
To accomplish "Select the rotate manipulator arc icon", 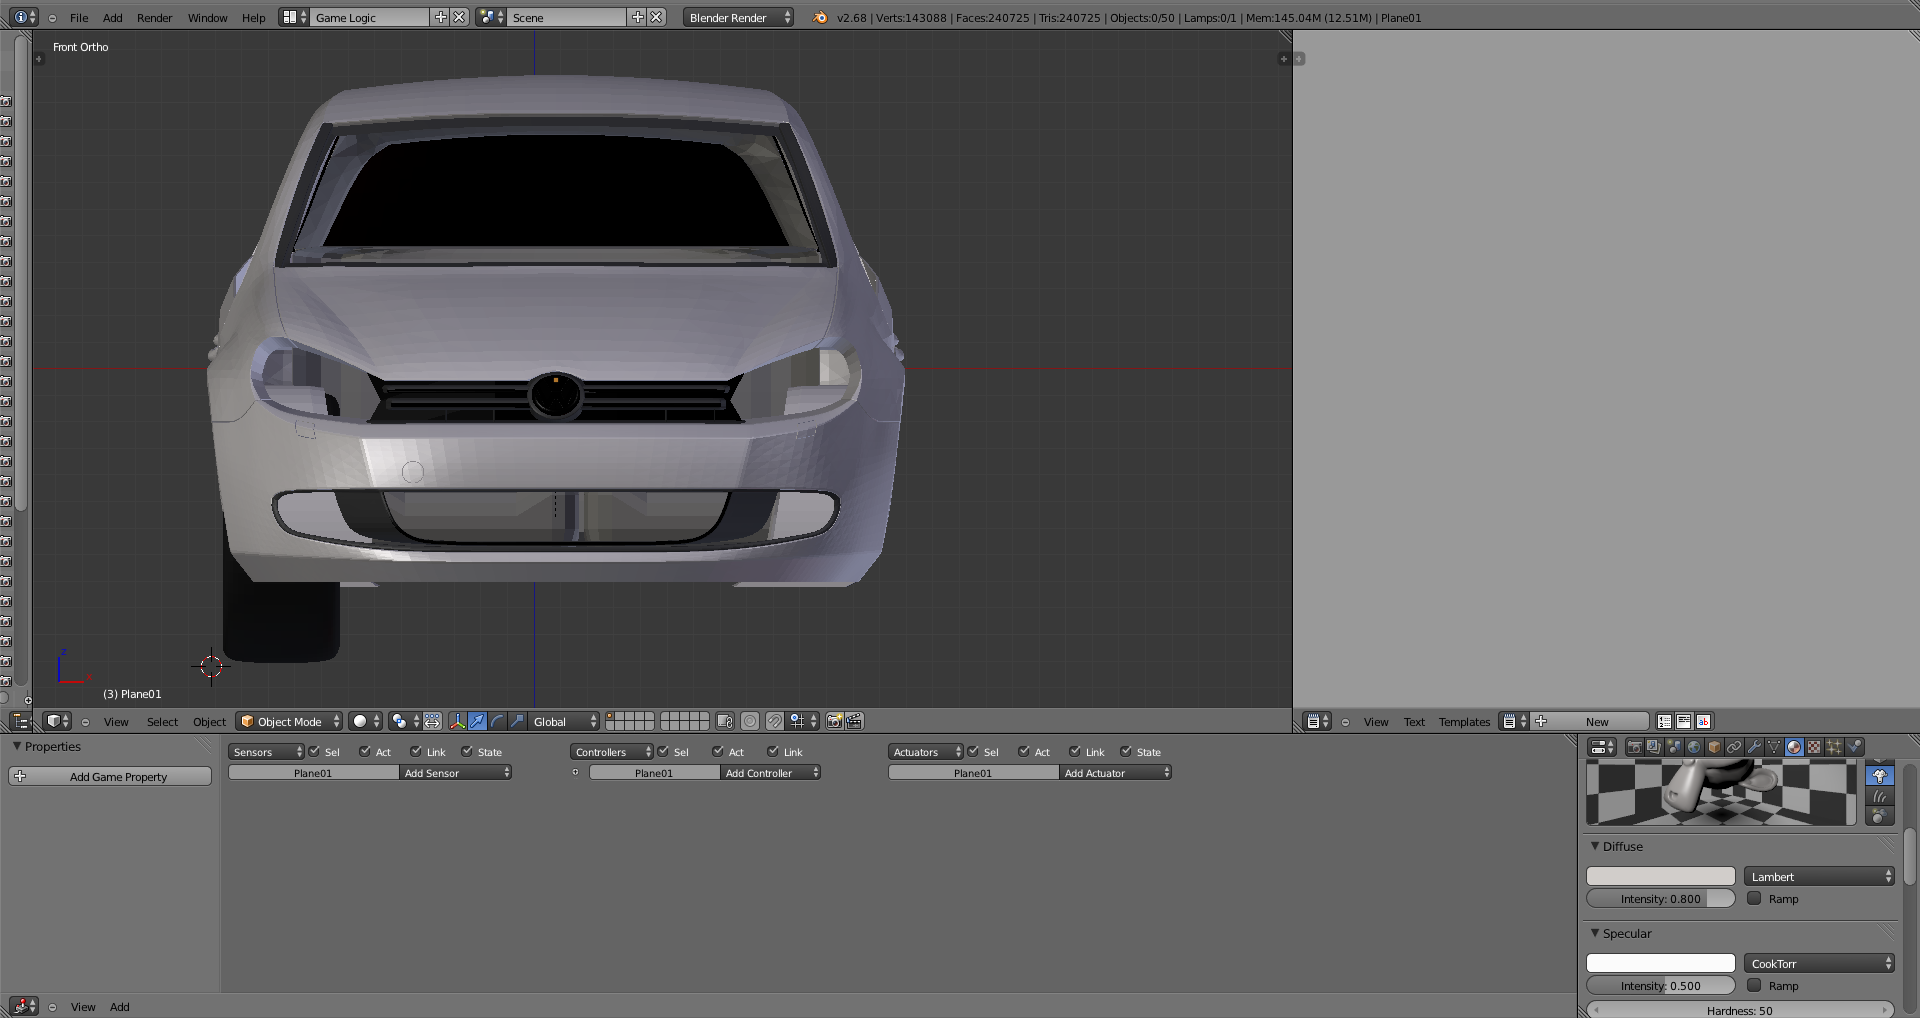I will click(497, 721).
